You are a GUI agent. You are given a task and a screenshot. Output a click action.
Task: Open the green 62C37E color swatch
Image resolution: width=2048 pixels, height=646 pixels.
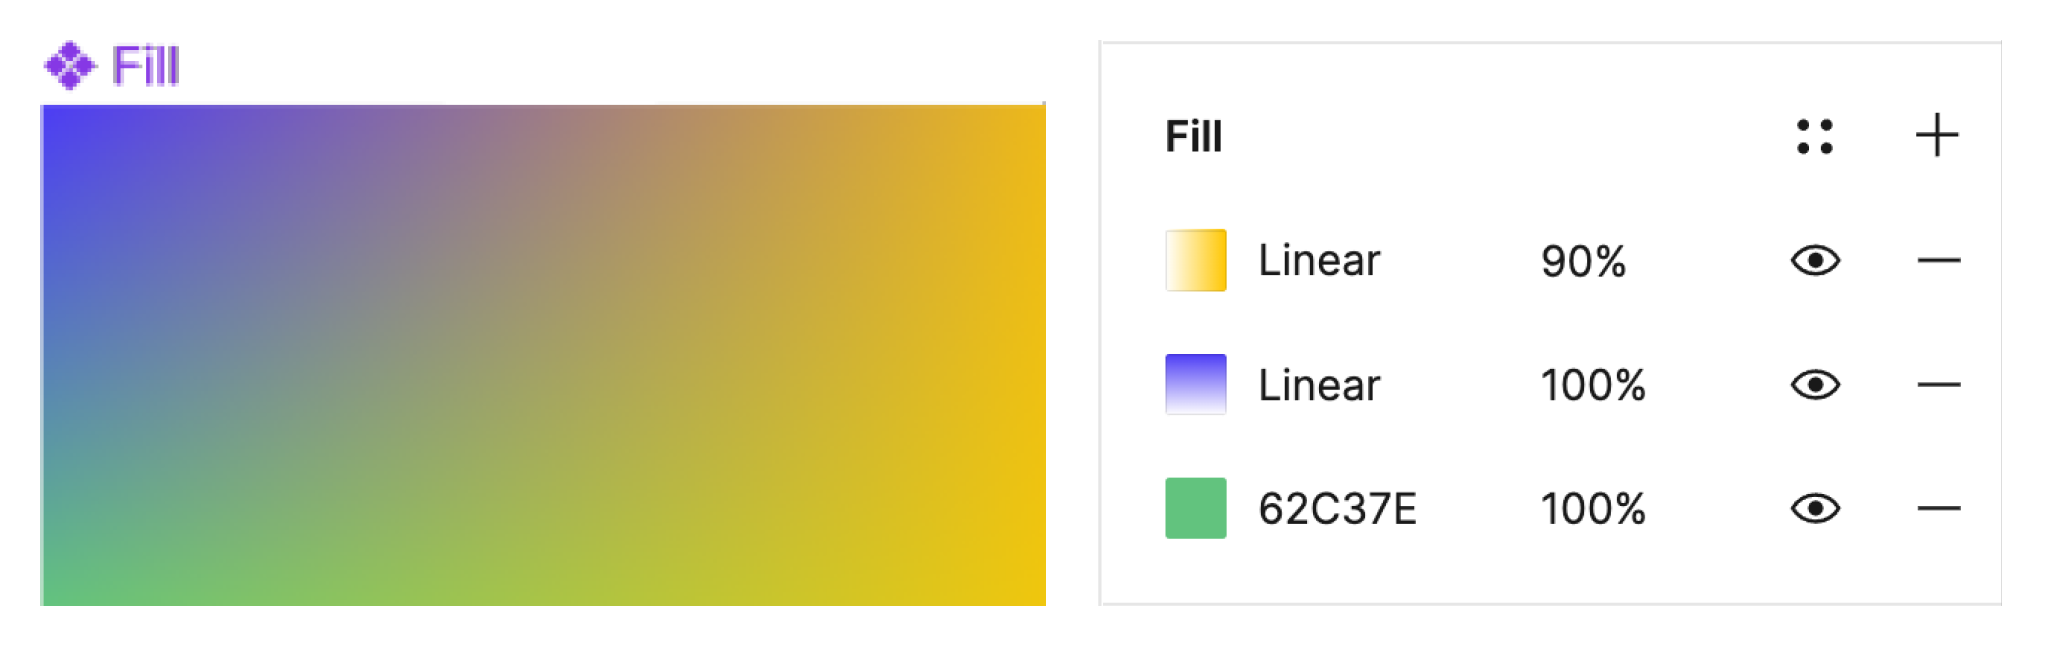coord(1196,509)
